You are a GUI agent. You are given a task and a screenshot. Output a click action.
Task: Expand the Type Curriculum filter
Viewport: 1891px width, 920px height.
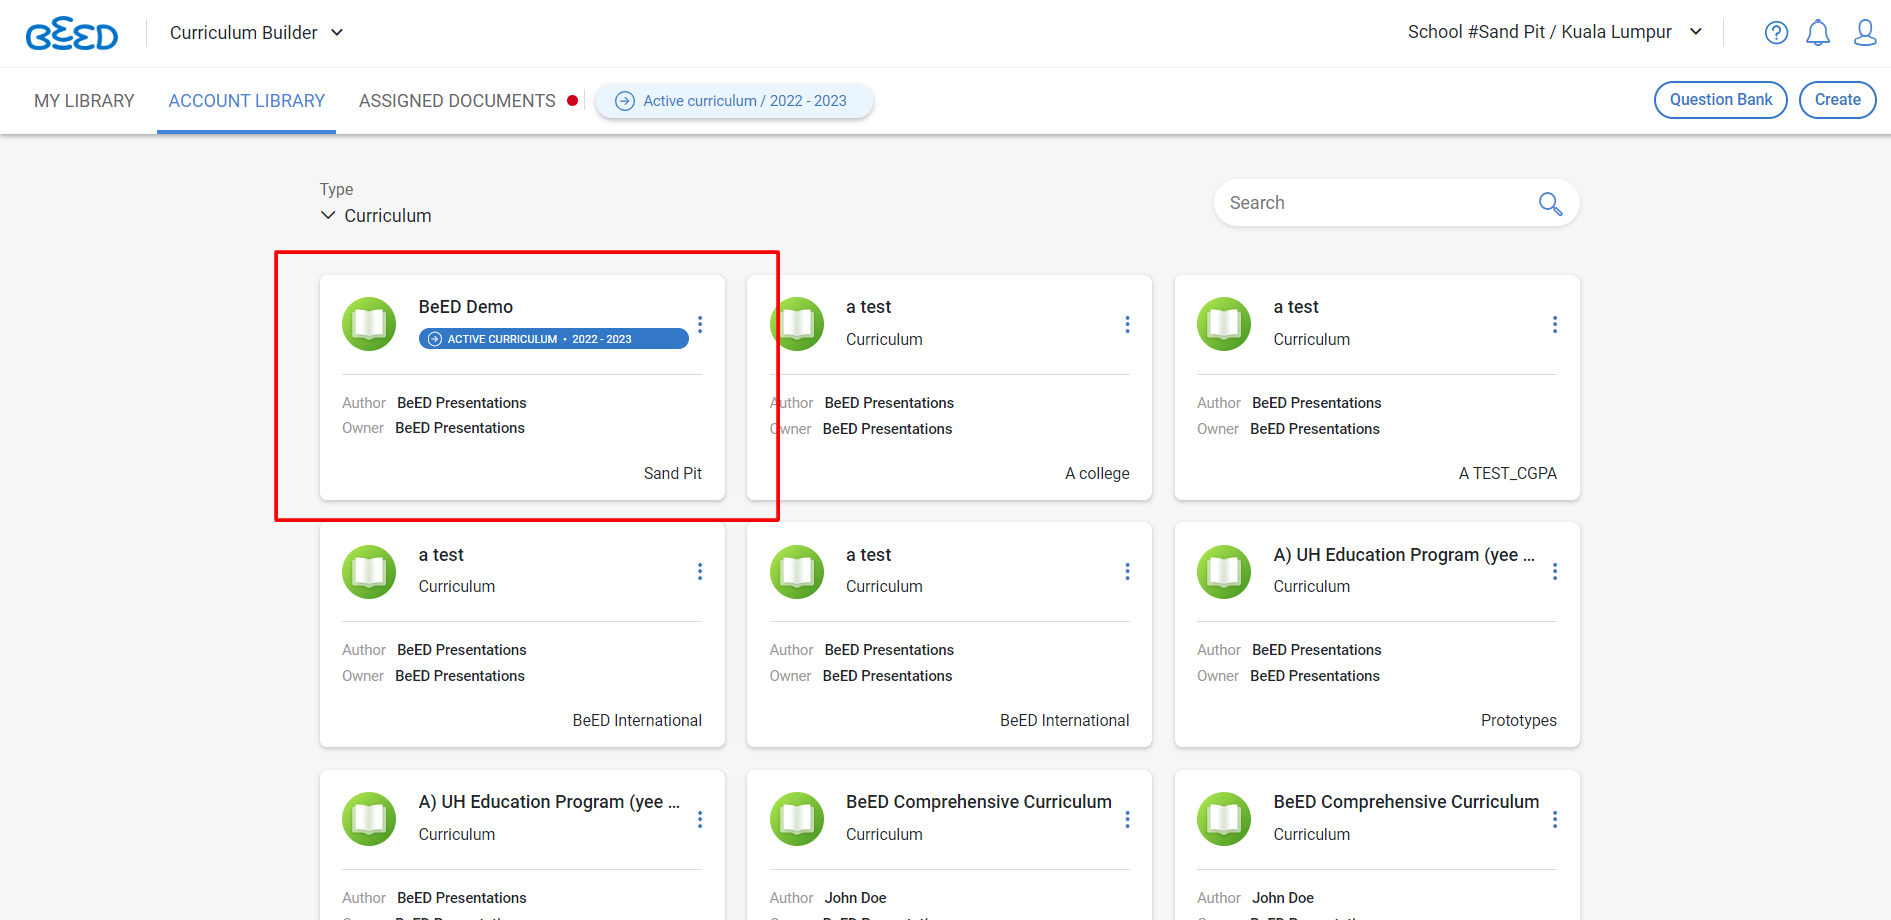(376, 216)
